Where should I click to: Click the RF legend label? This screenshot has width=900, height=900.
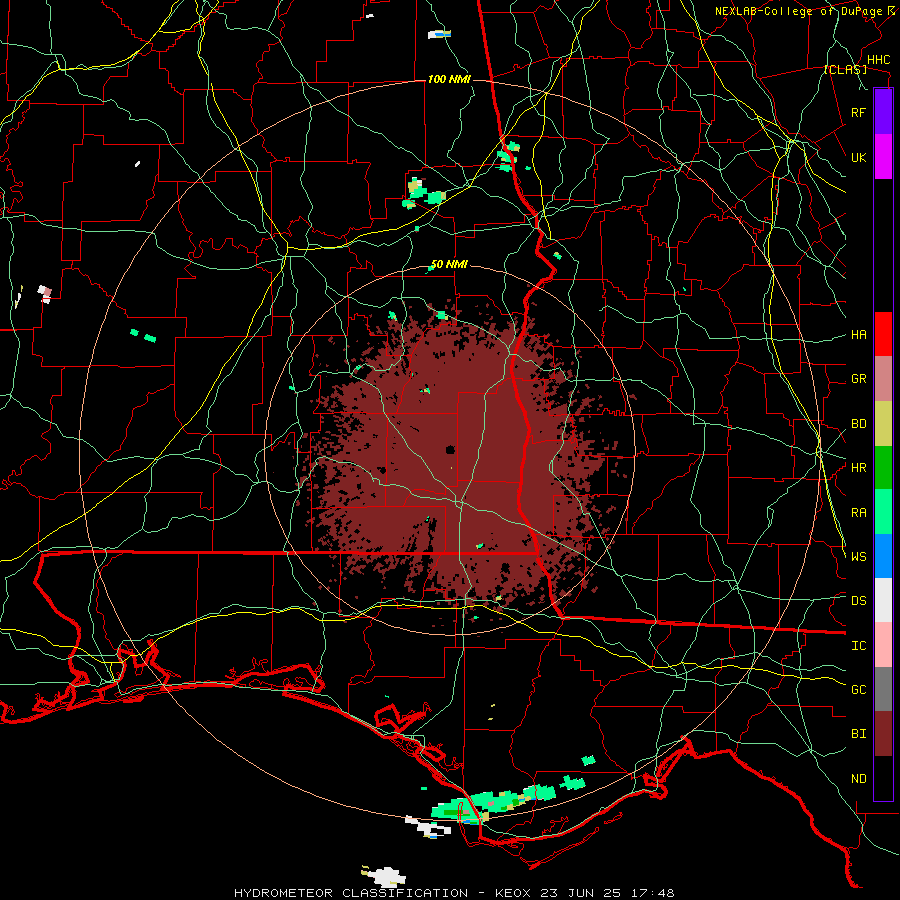[x=858, y=112]
